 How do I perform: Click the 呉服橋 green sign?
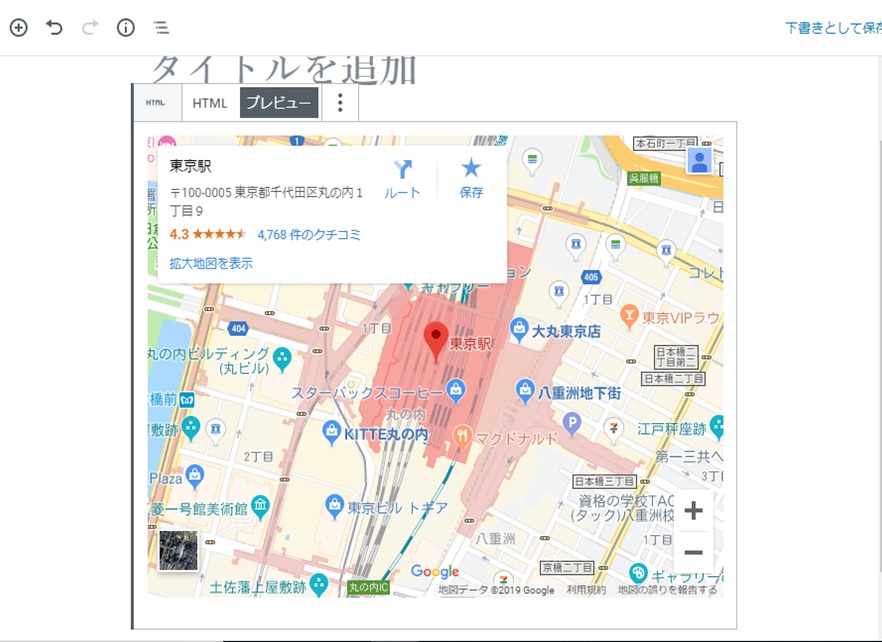644,179
